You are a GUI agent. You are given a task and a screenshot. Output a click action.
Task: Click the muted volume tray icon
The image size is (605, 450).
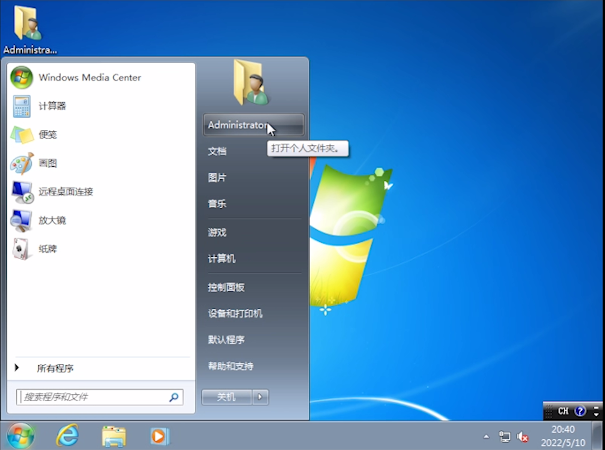pyautogui.click(x=523, y=437)
